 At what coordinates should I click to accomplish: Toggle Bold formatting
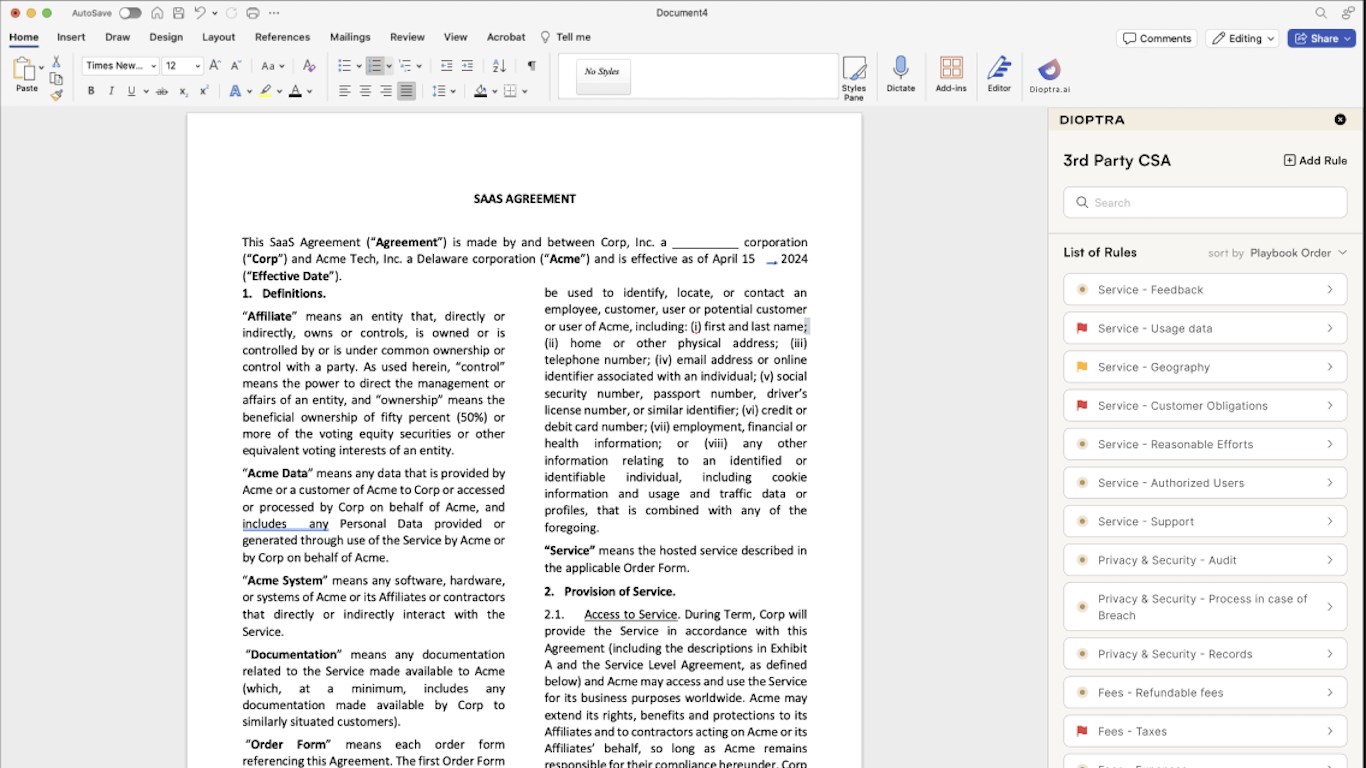(x=91, y=91)
